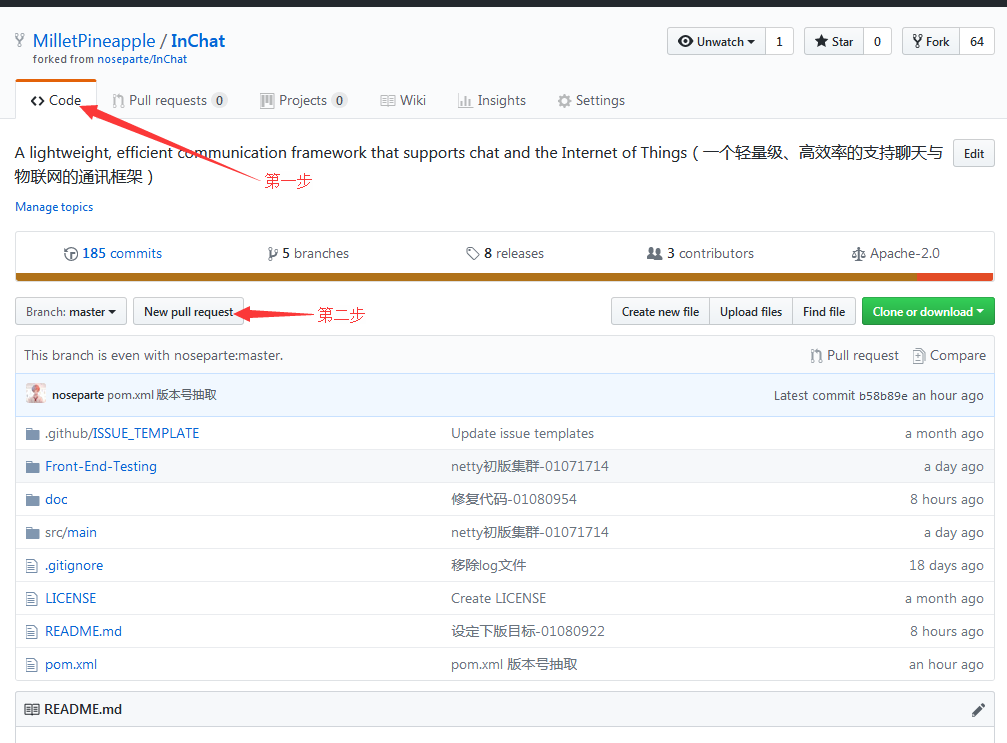Click the Edit description button
1007x743 pixels.
coord(974,153)
